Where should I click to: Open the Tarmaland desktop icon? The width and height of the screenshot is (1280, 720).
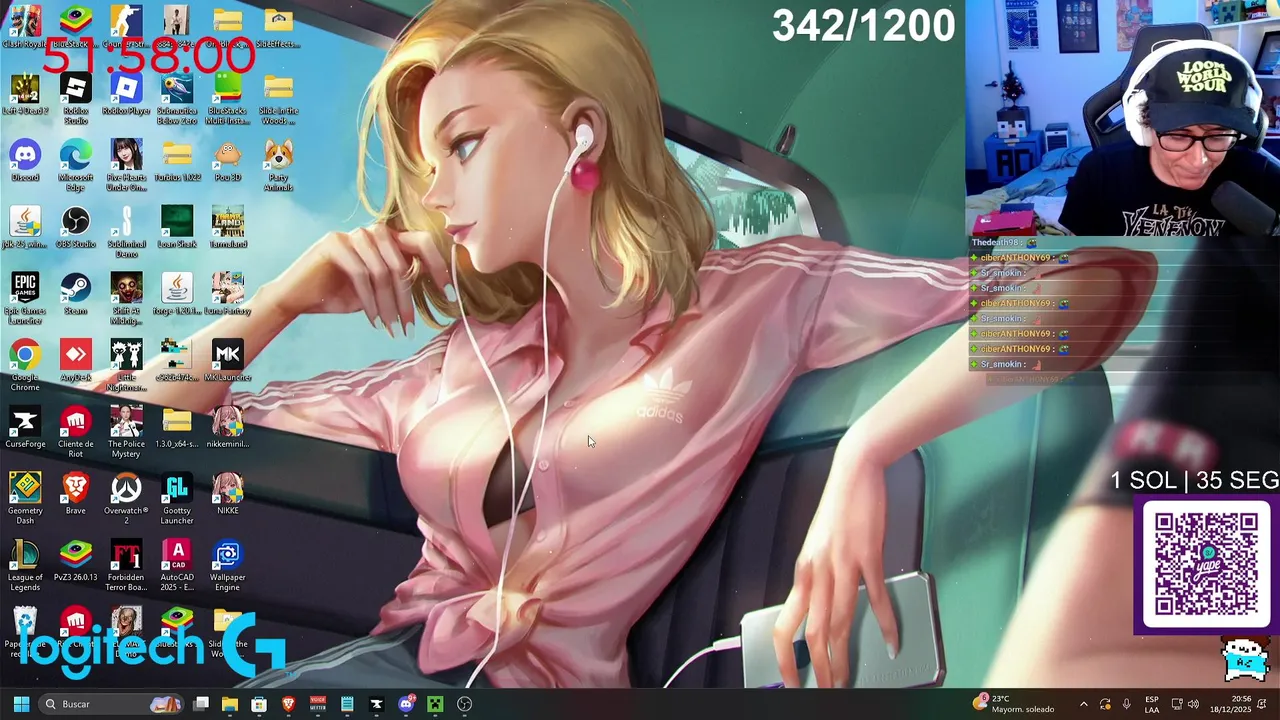[228, 228]
